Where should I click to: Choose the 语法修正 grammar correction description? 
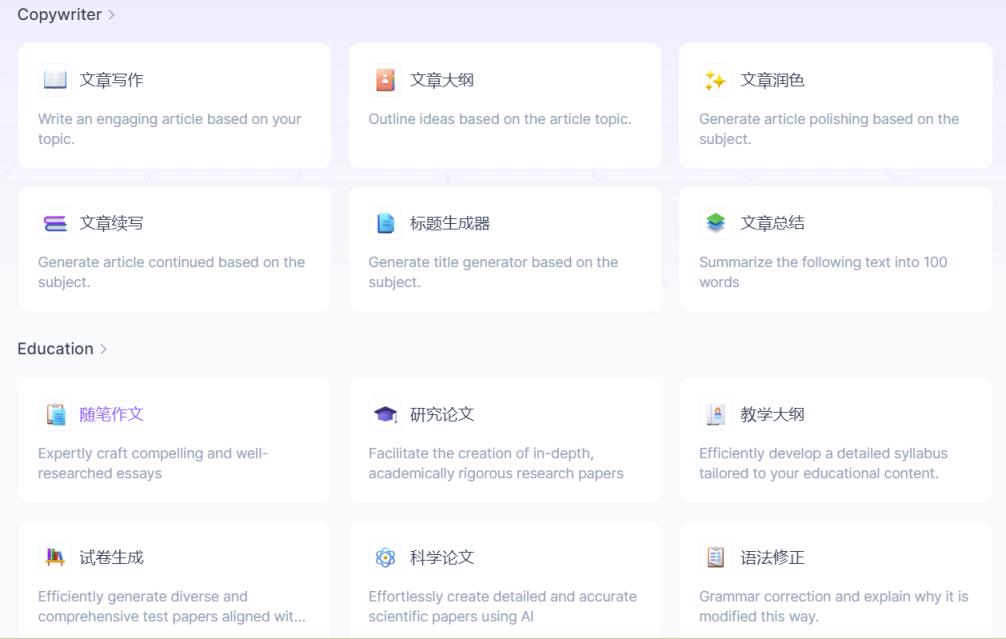(833, 606)
